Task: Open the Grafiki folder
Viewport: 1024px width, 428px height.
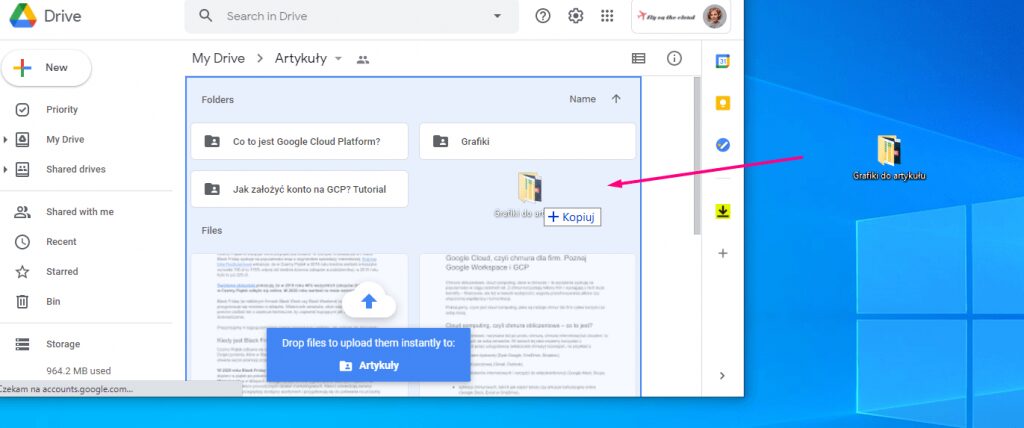Action: 527,141
